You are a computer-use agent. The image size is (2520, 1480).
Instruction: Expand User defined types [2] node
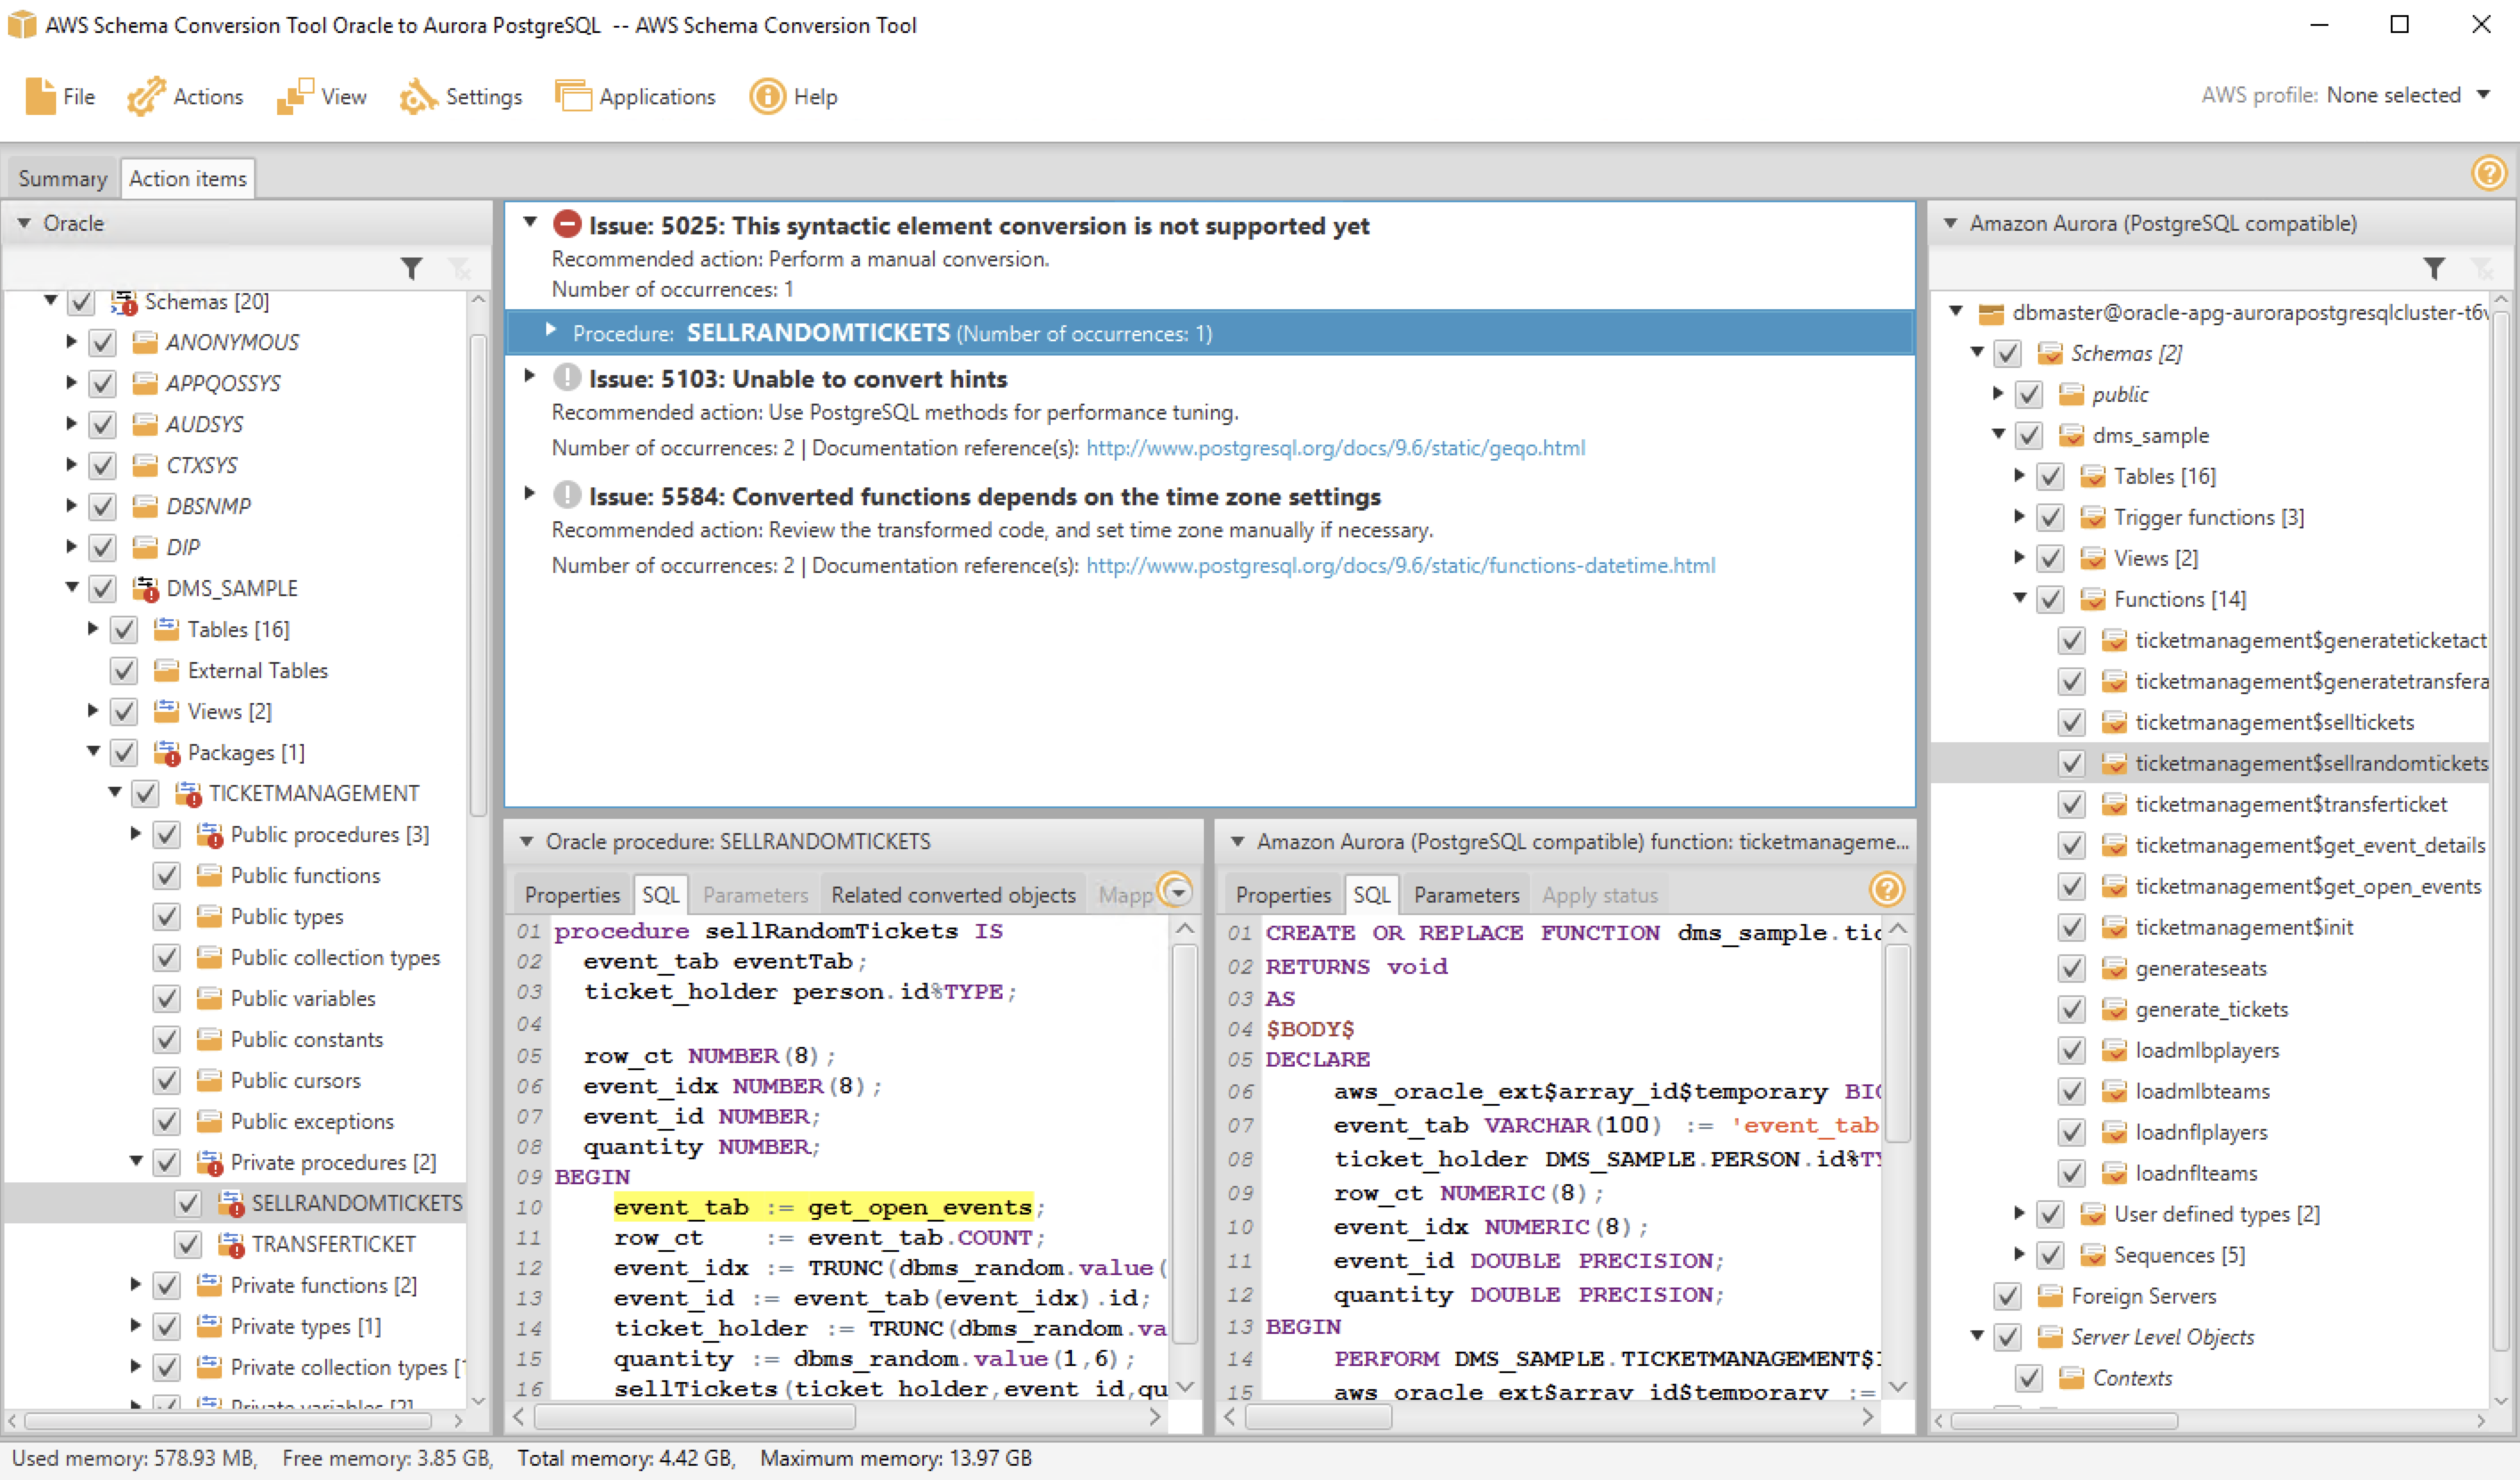pyautogui.click(x=2019, y=1213)
